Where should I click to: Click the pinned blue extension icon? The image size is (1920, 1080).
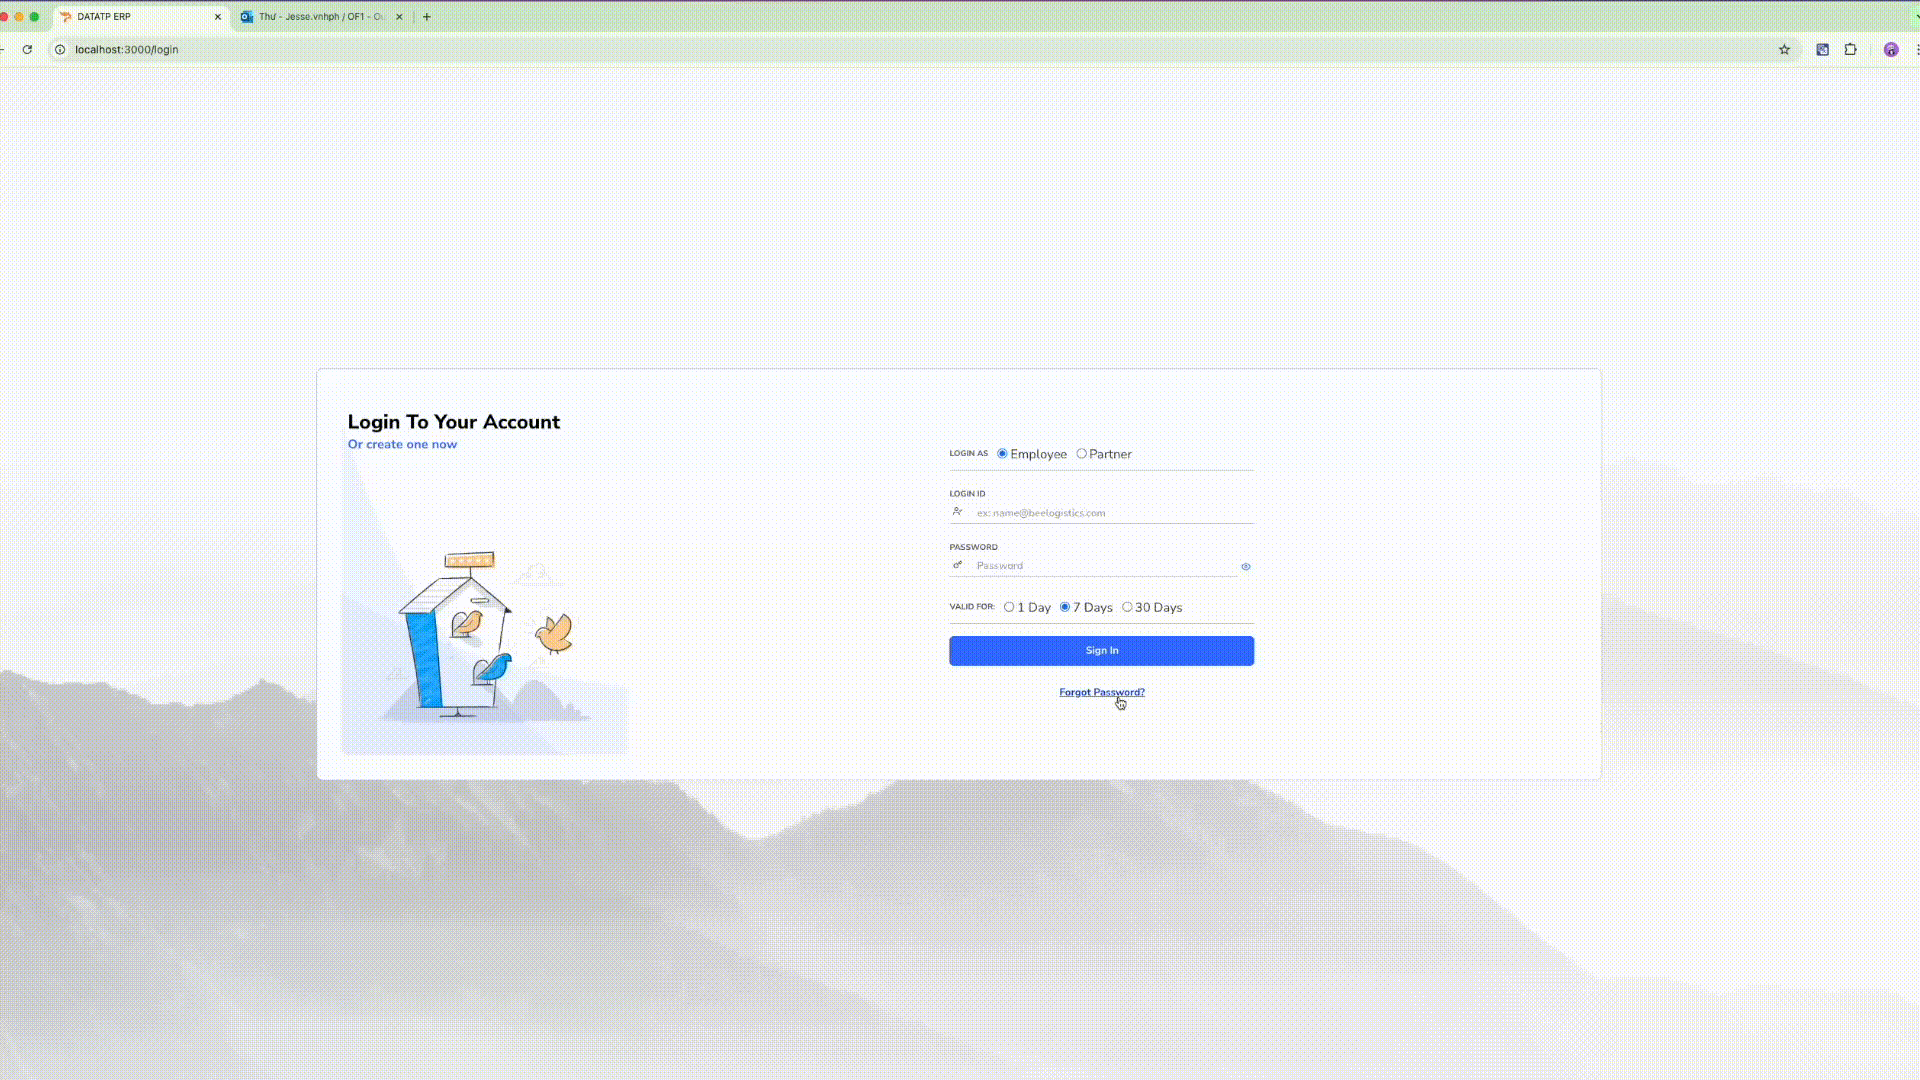click(x=1822, y=49)
